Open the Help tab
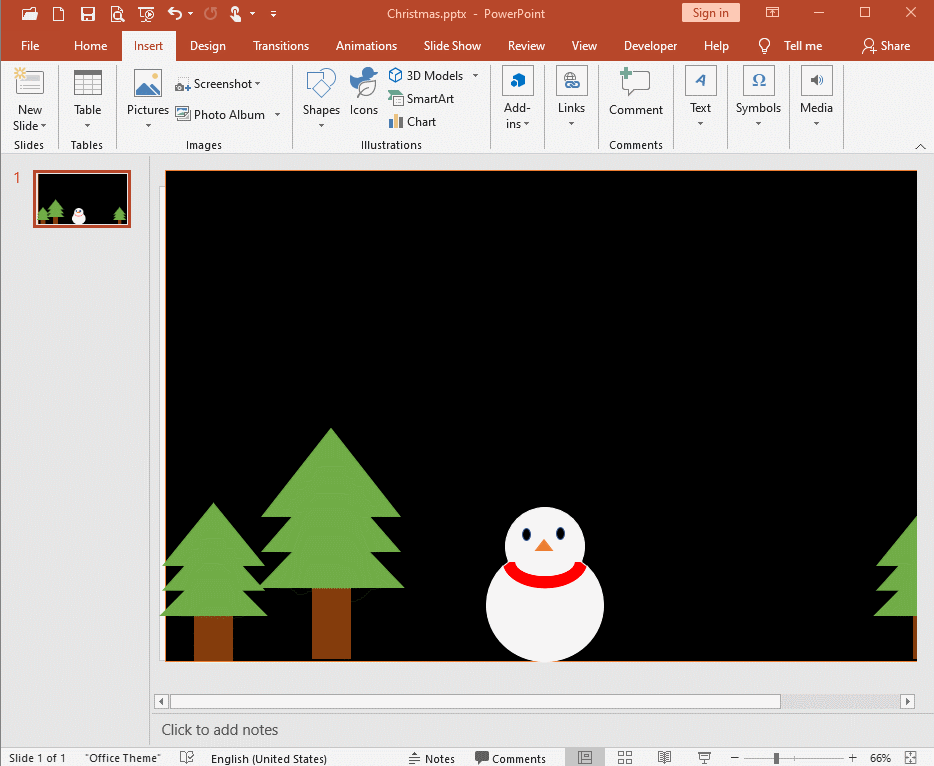Image resolution: width=934 pixels, height=766 pixels. 716,46
